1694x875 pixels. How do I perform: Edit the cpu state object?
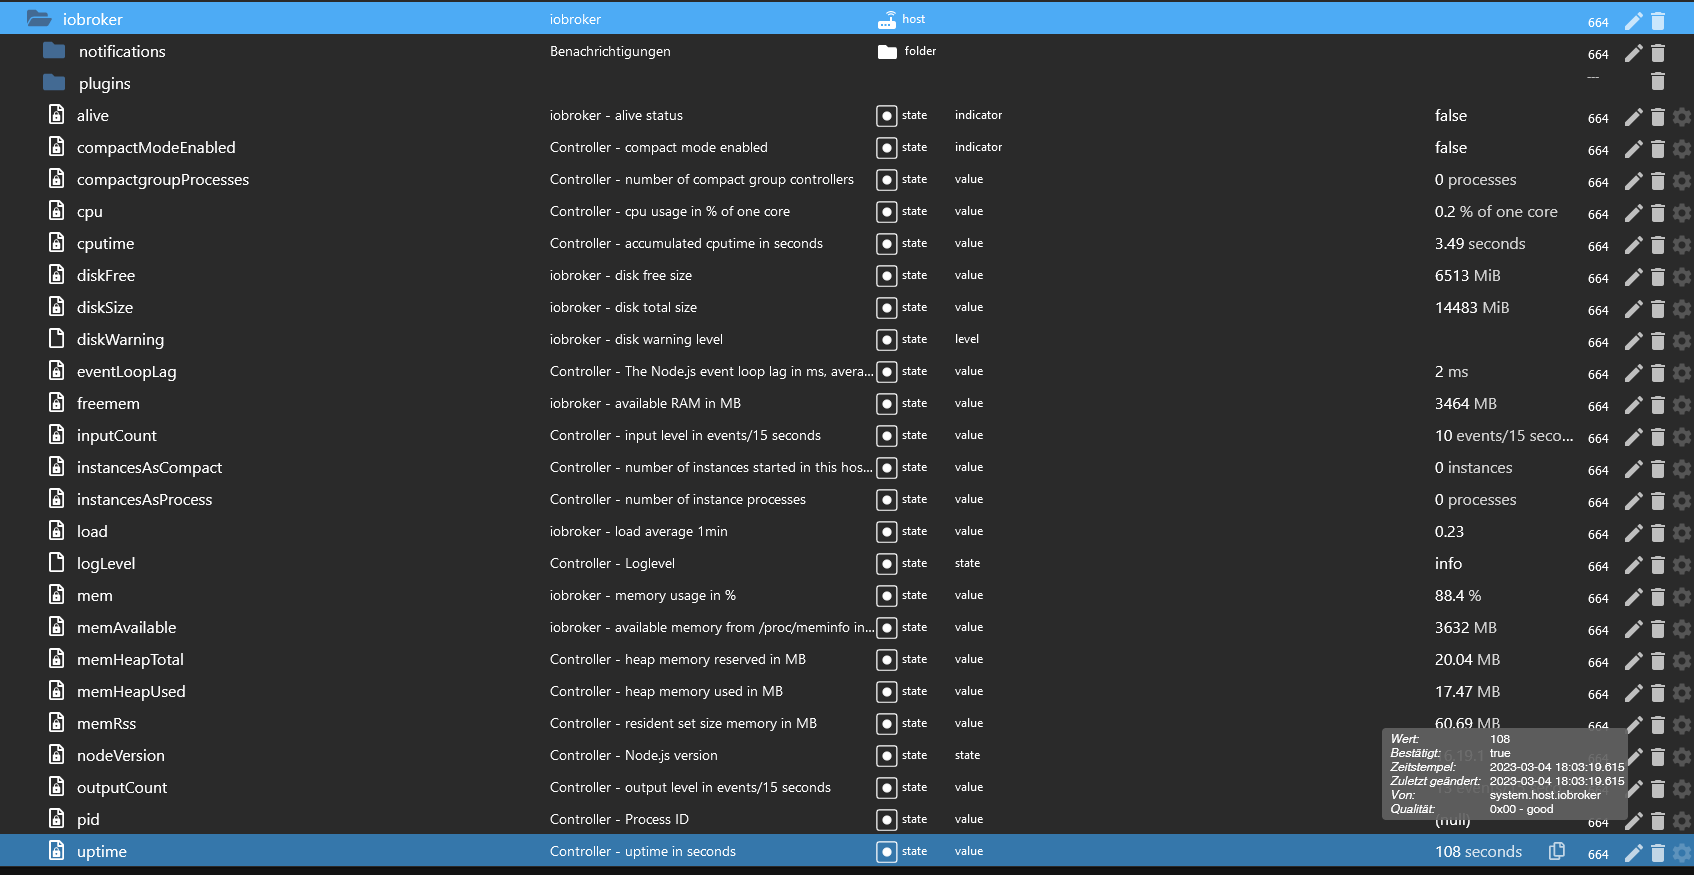pos(1633,213)
